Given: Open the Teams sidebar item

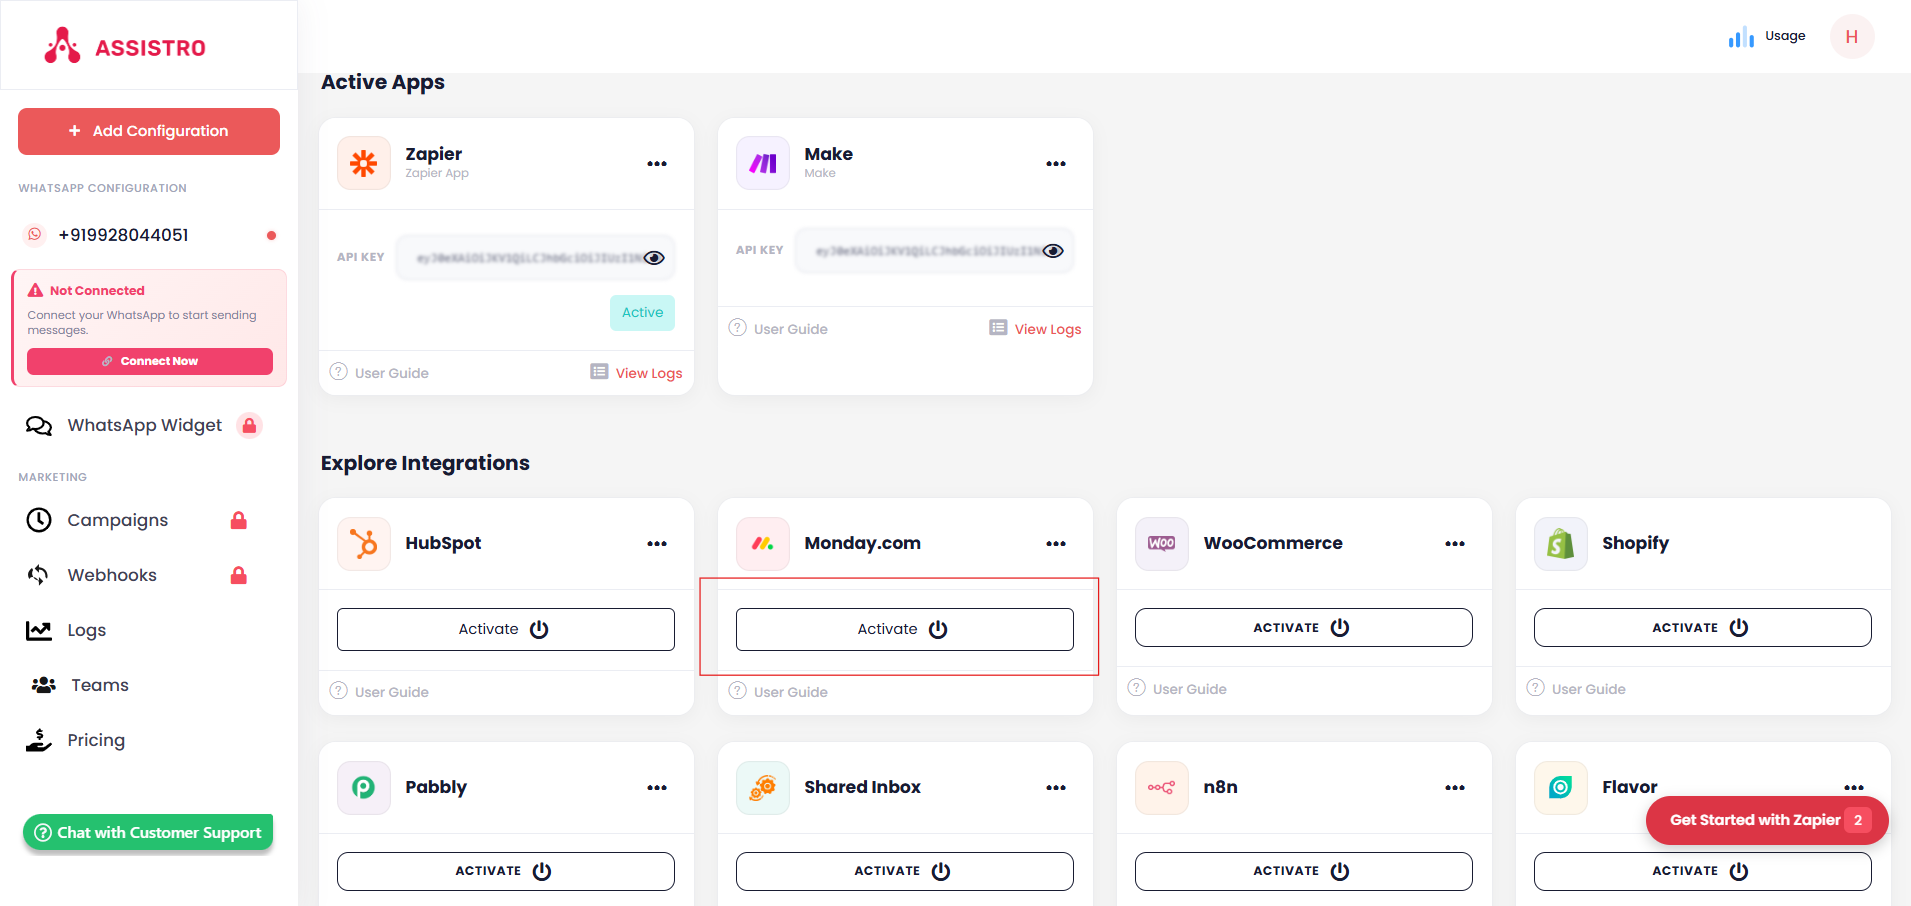Looking at the screenshot, I should [x=99, y=685].
